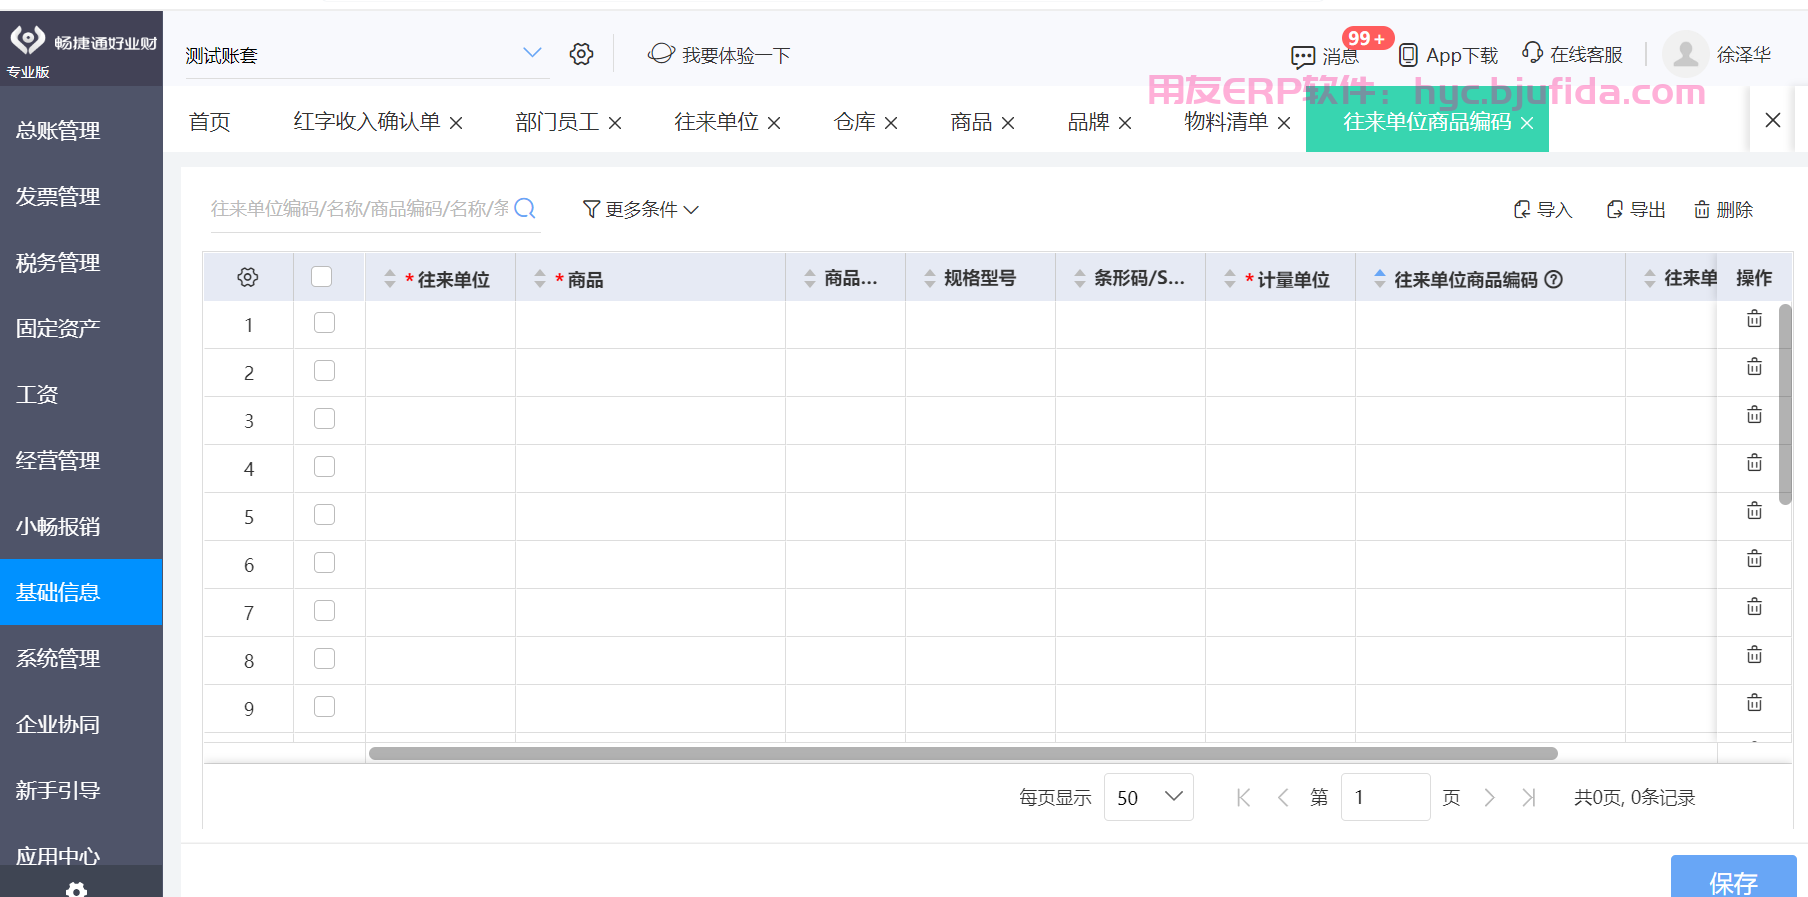The width and height of the screenshot is (1808, 897).
Task: Click the toolbar 删除 button
Action: tap(1723, 209)
